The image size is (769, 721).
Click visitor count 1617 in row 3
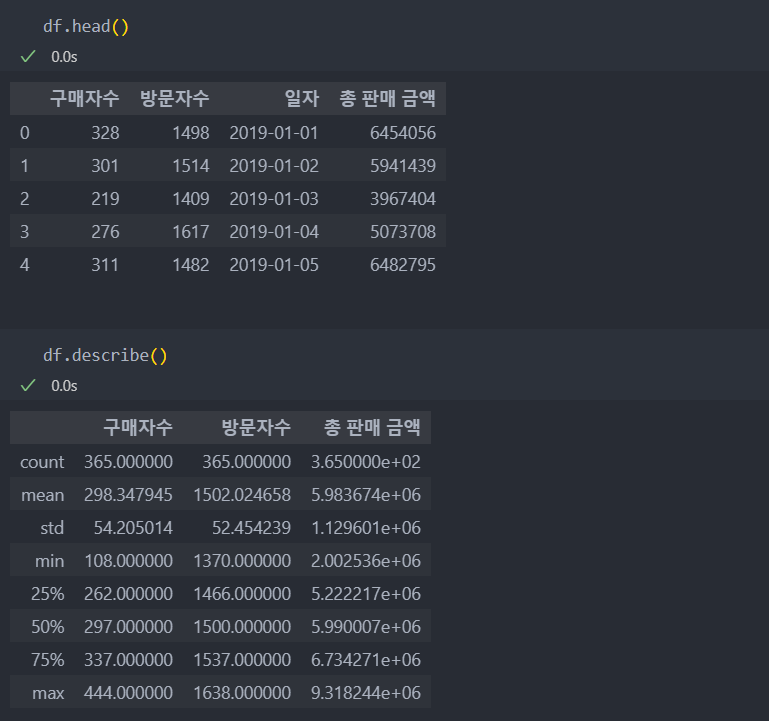click(x=191, y=232)
